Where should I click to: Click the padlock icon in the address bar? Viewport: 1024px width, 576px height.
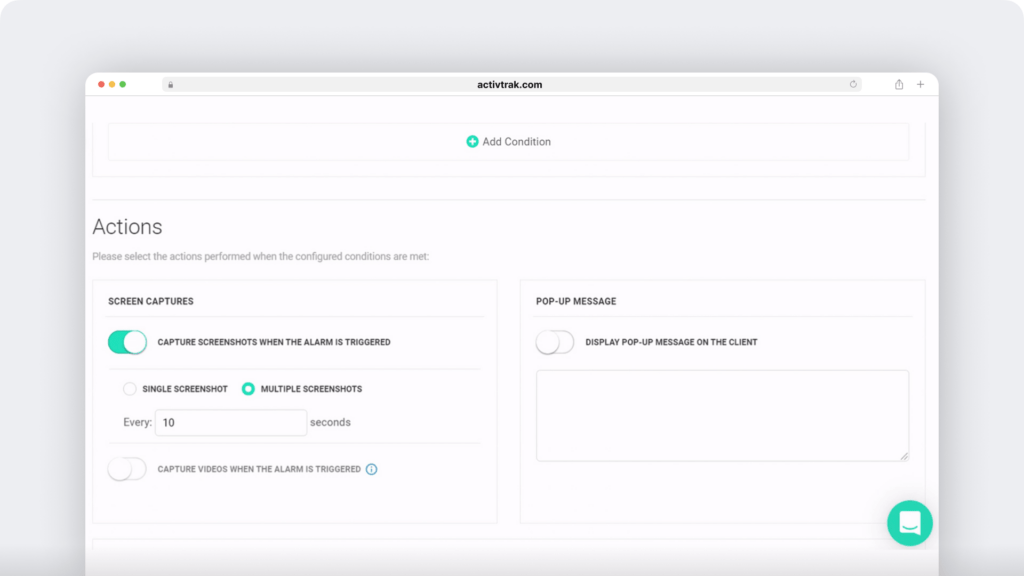pyautogui.click(x=170, y=84)
